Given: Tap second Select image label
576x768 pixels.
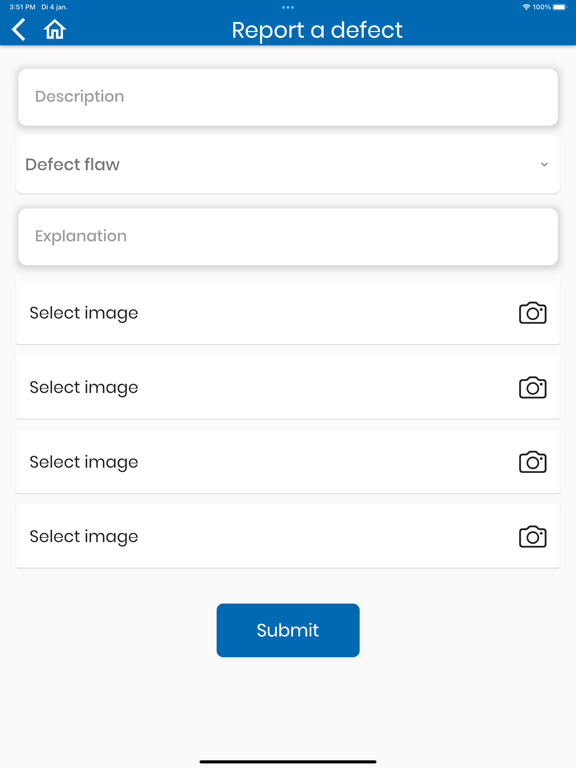Looking at the screenshot, I should 84,387.
